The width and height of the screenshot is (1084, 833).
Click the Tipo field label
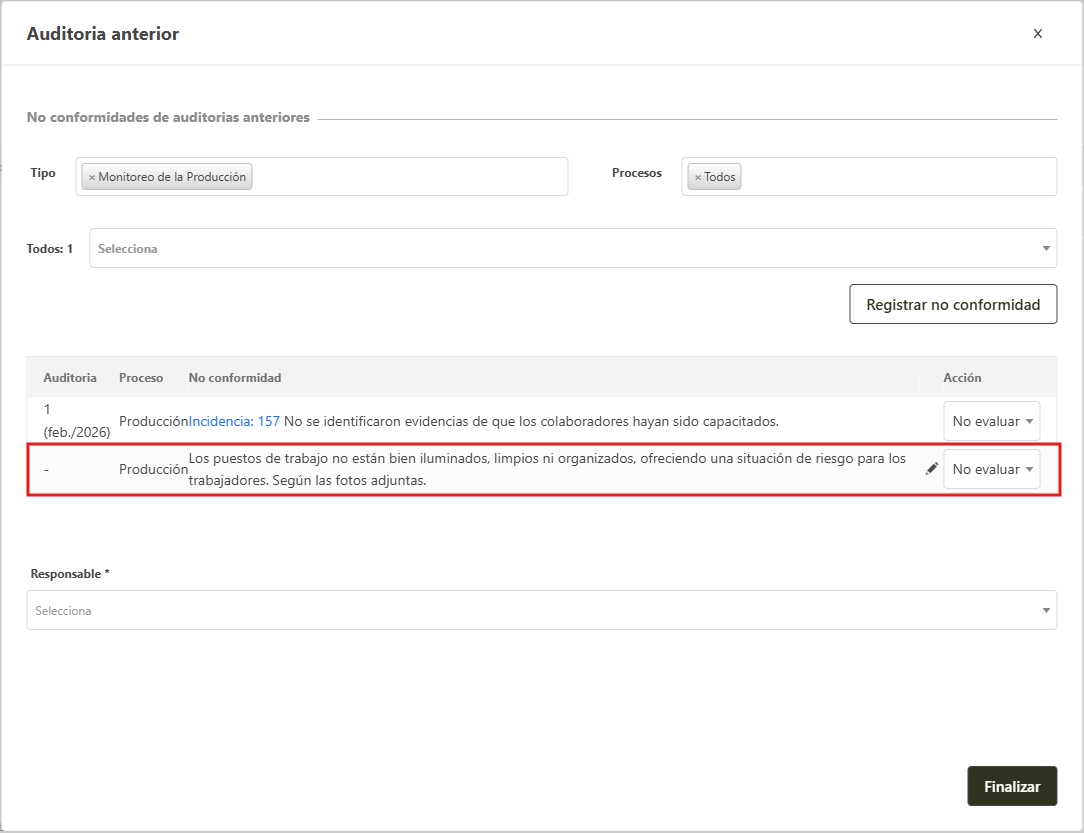point(43,172)
